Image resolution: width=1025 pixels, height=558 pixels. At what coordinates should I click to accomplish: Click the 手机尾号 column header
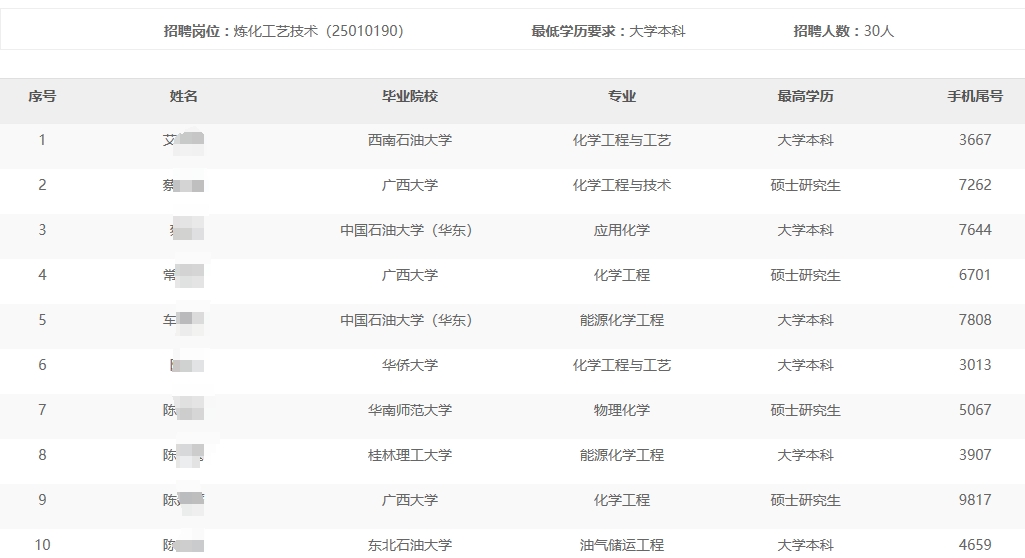975,97
